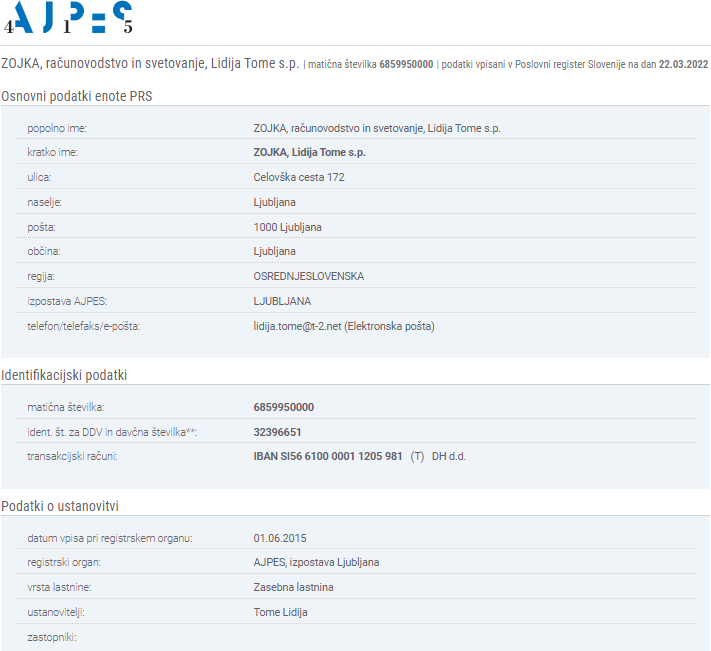This screenshot has width=711, height=651.
Task: Click the date 22.03.2022 in the header
Action: 683,64
